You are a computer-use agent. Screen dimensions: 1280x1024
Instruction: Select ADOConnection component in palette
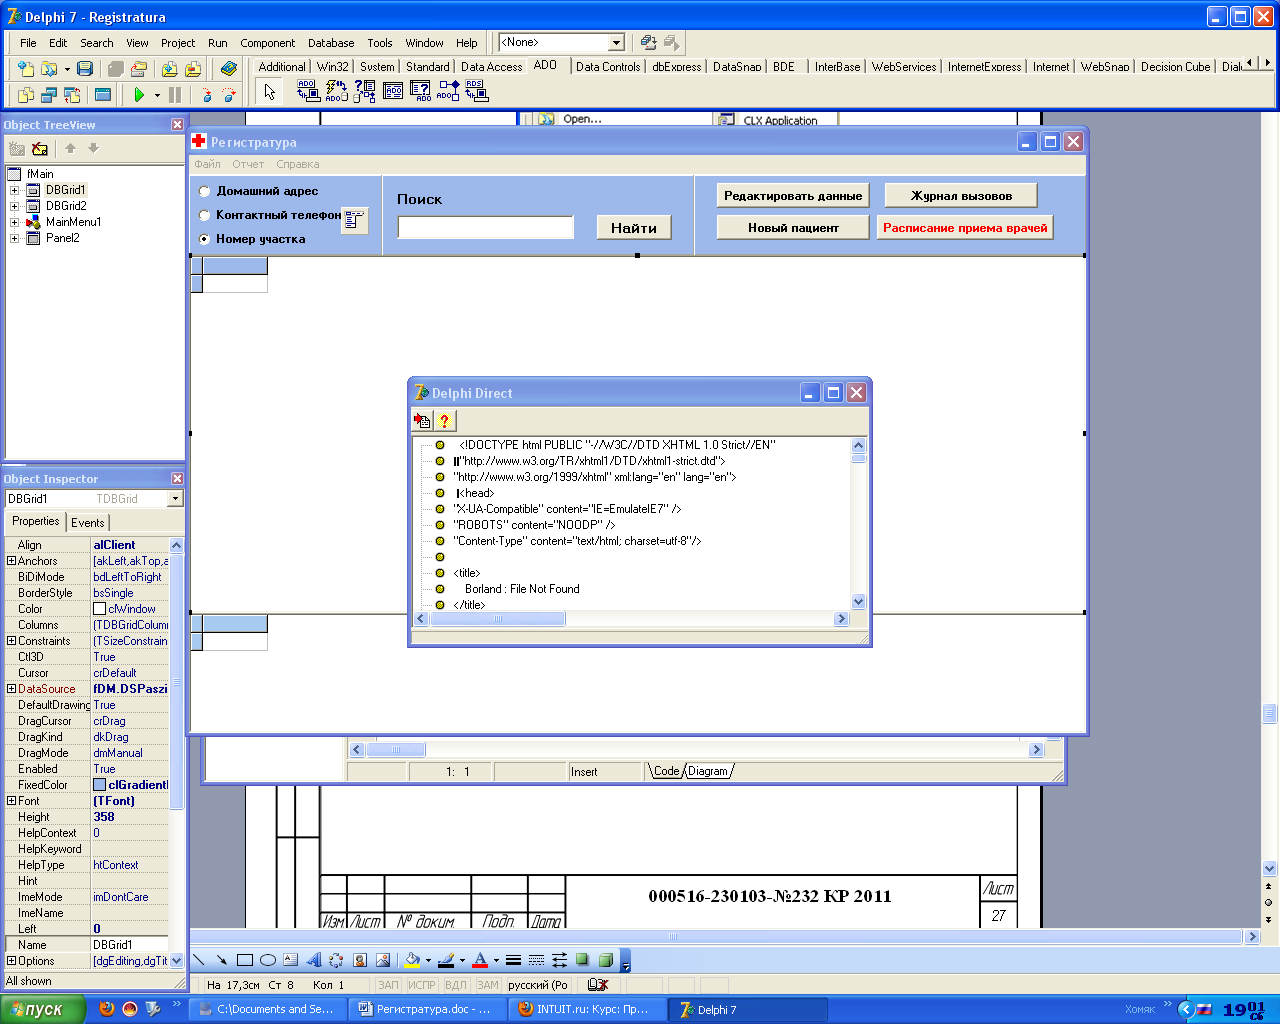[308, 91]
